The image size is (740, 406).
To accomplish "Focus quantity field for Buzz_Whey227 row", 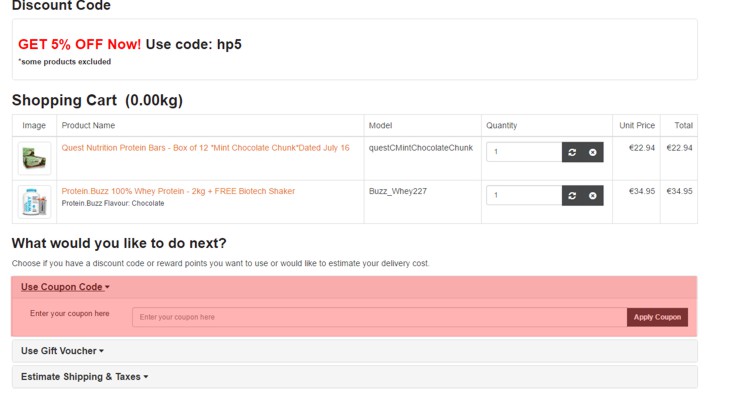I will [x=524, y=195].
